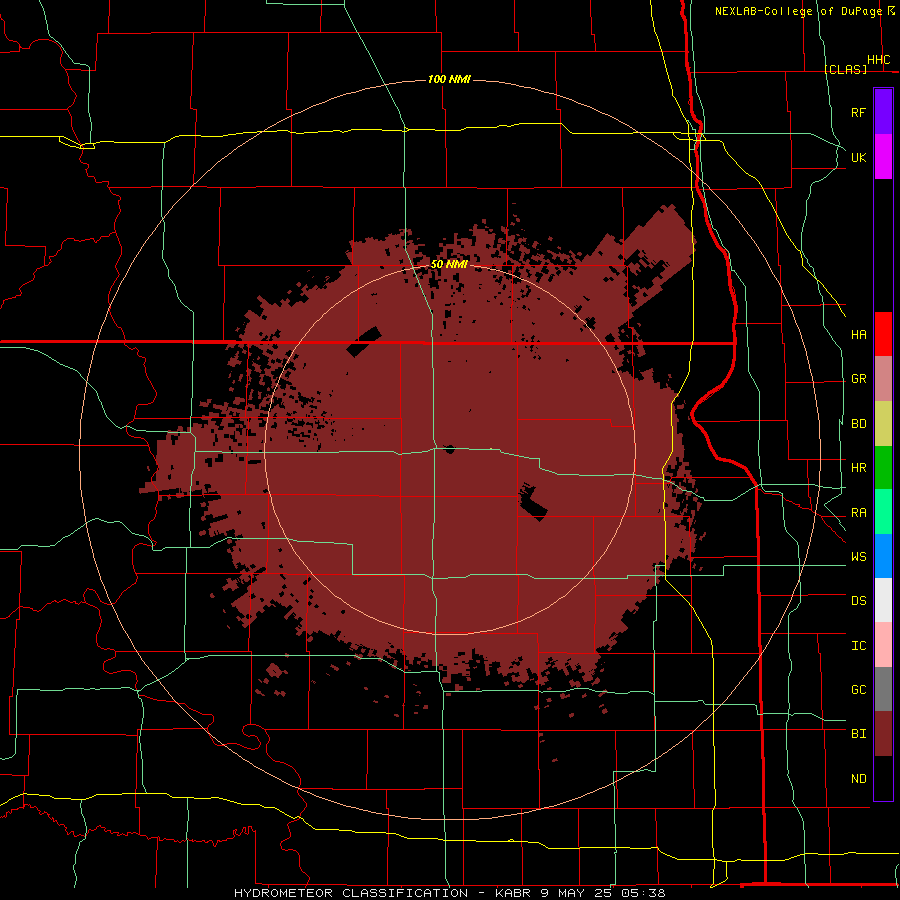
Task: Click the HA legend label
Action: click(858, 335)
